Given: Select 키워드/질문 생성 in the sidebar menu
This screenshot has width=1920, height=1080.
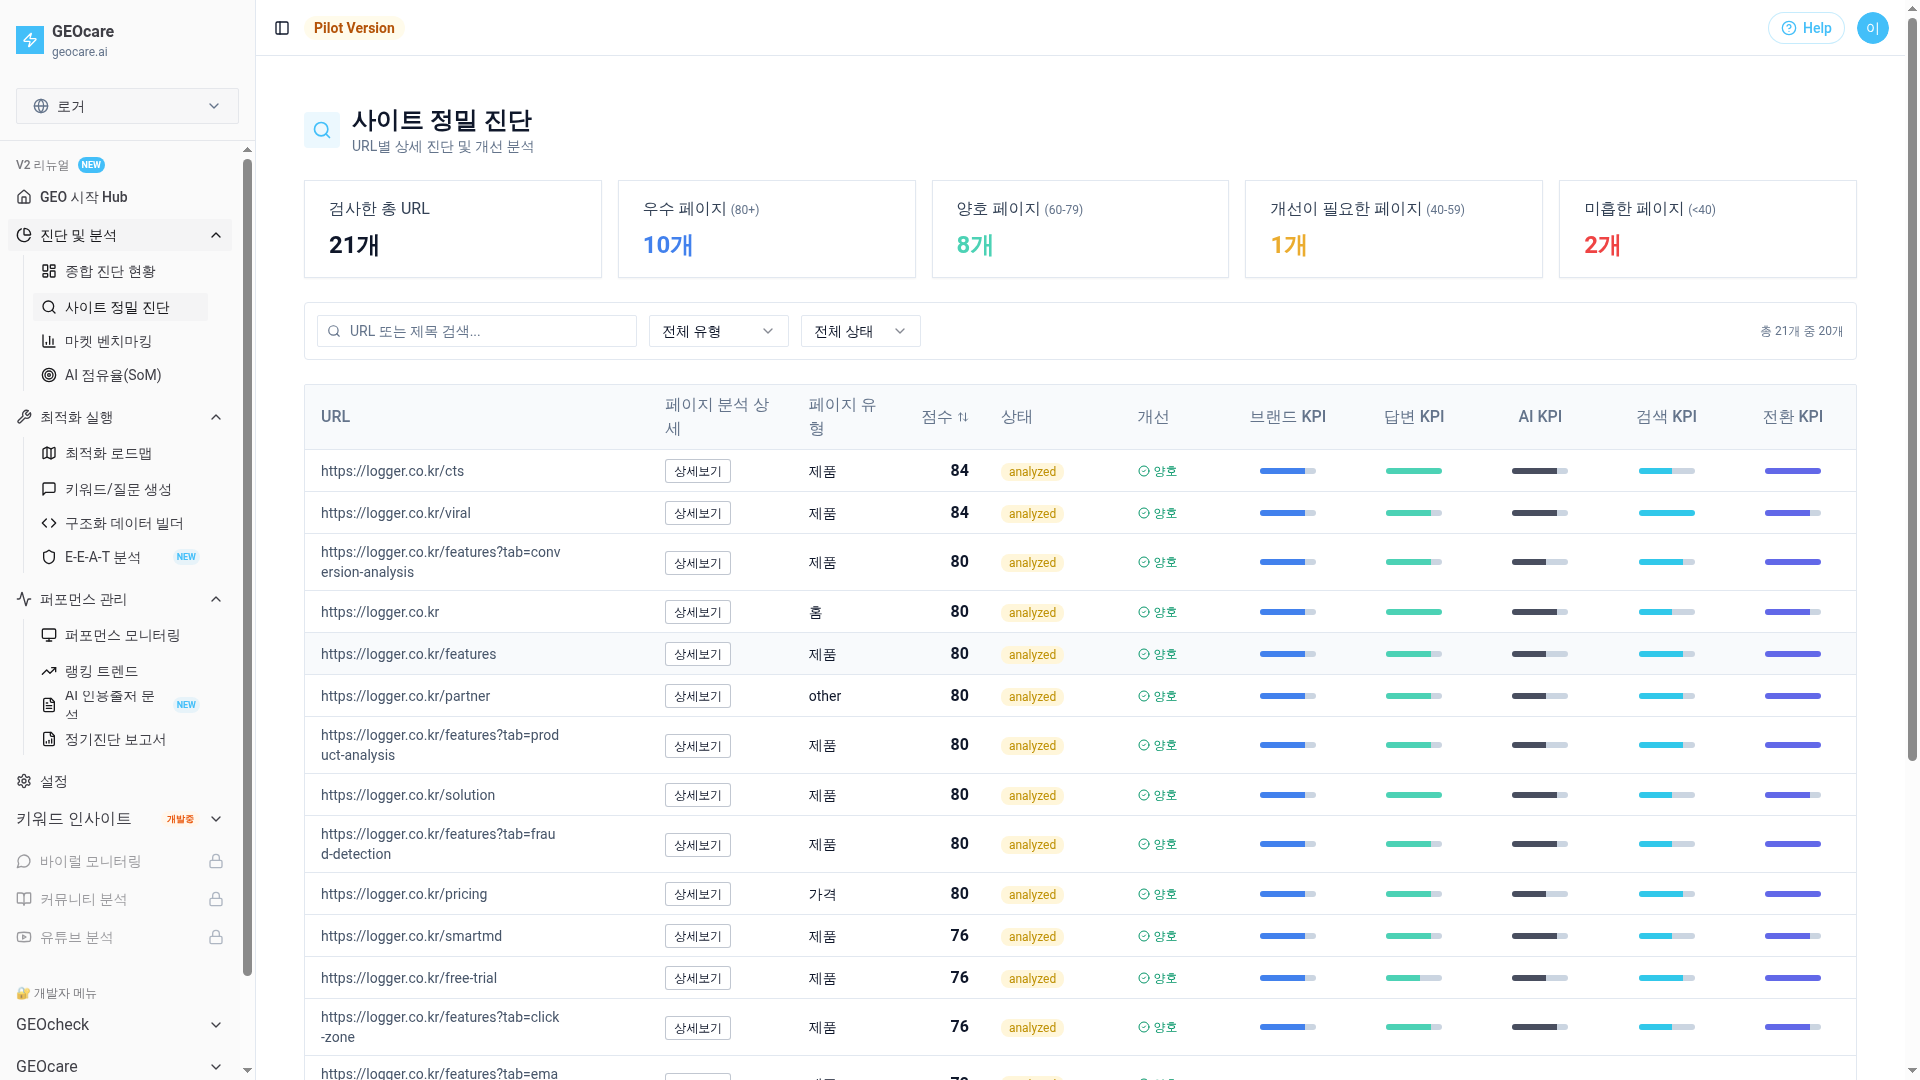Looking at the screenshot, I should [119, 489].
